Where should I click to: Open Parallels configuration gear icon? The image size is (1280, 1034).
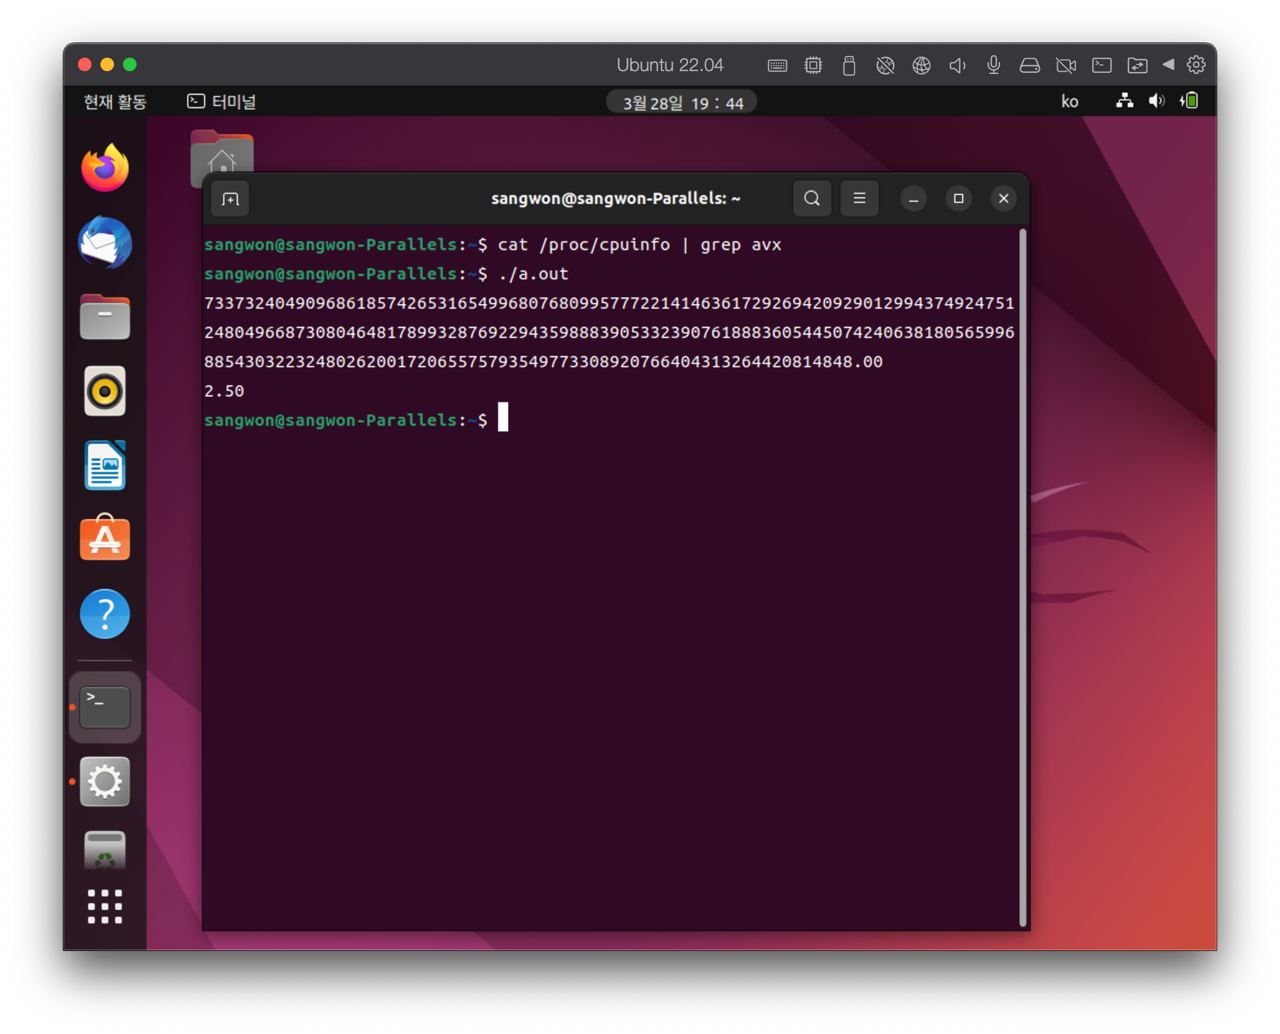coord(1196,64)
